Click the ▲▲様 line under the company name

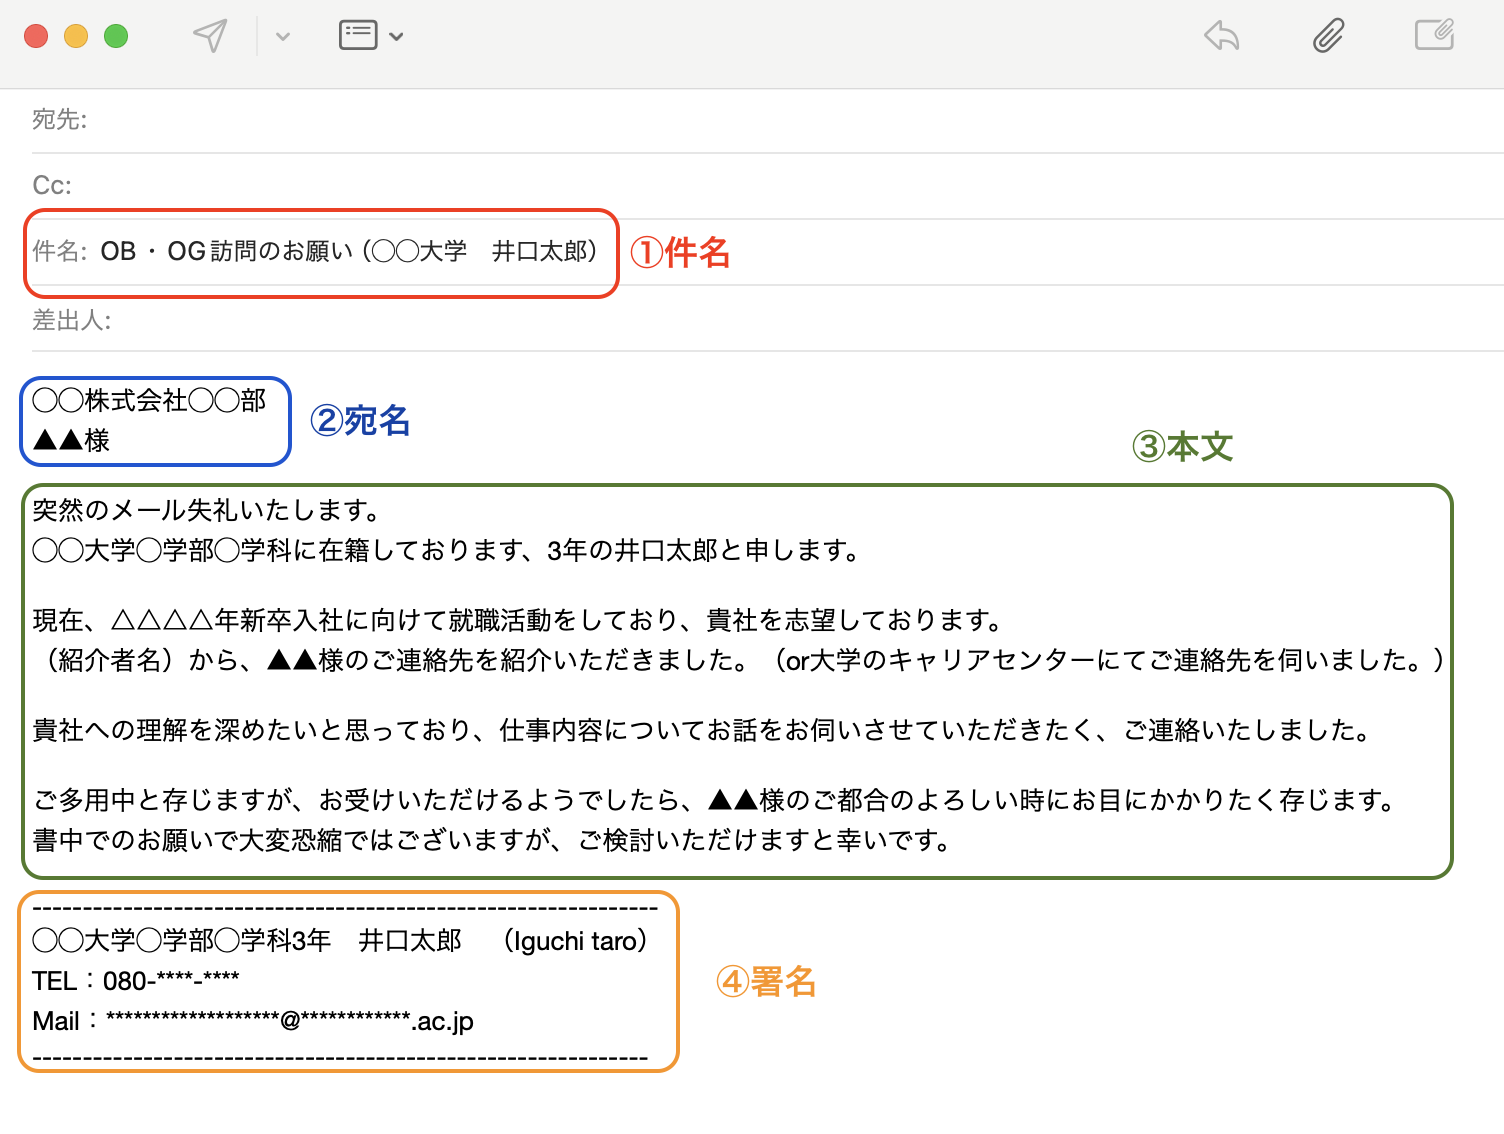(71, 440)
